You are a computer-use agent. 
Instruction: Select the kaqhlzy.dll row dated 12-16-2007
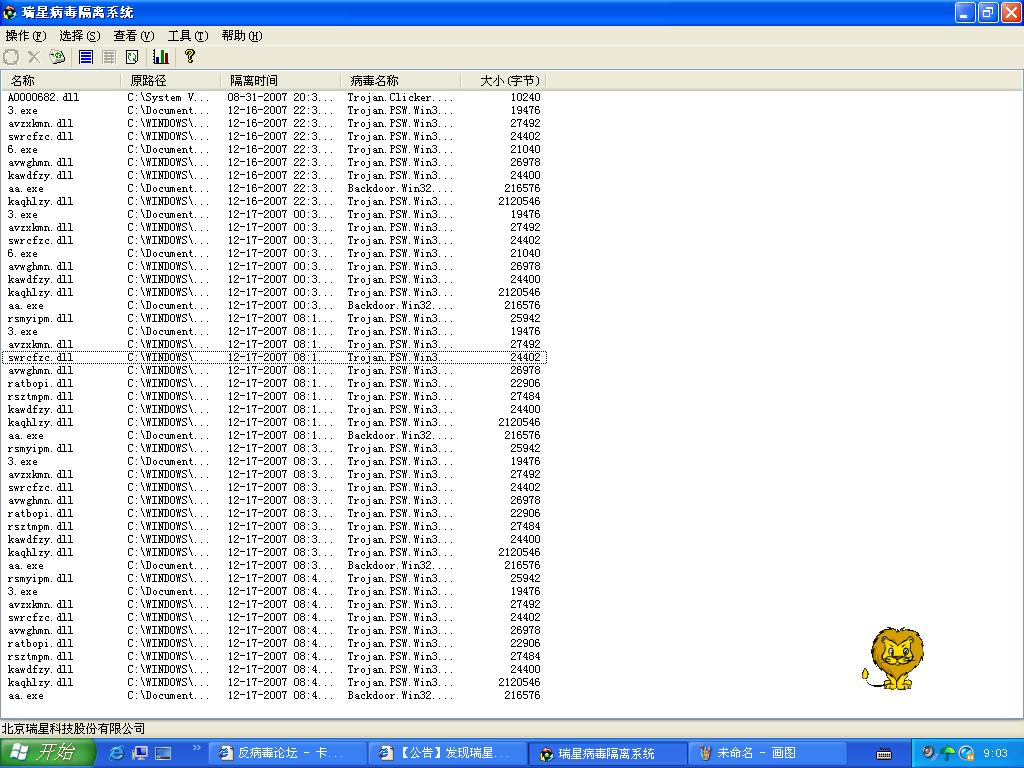(x=274, y=201)
